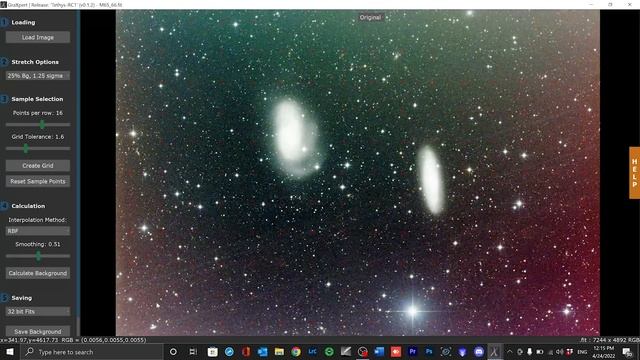Click the smaller elongated galaxy in image
640x360 pixels.
click(x=431, y=180)
